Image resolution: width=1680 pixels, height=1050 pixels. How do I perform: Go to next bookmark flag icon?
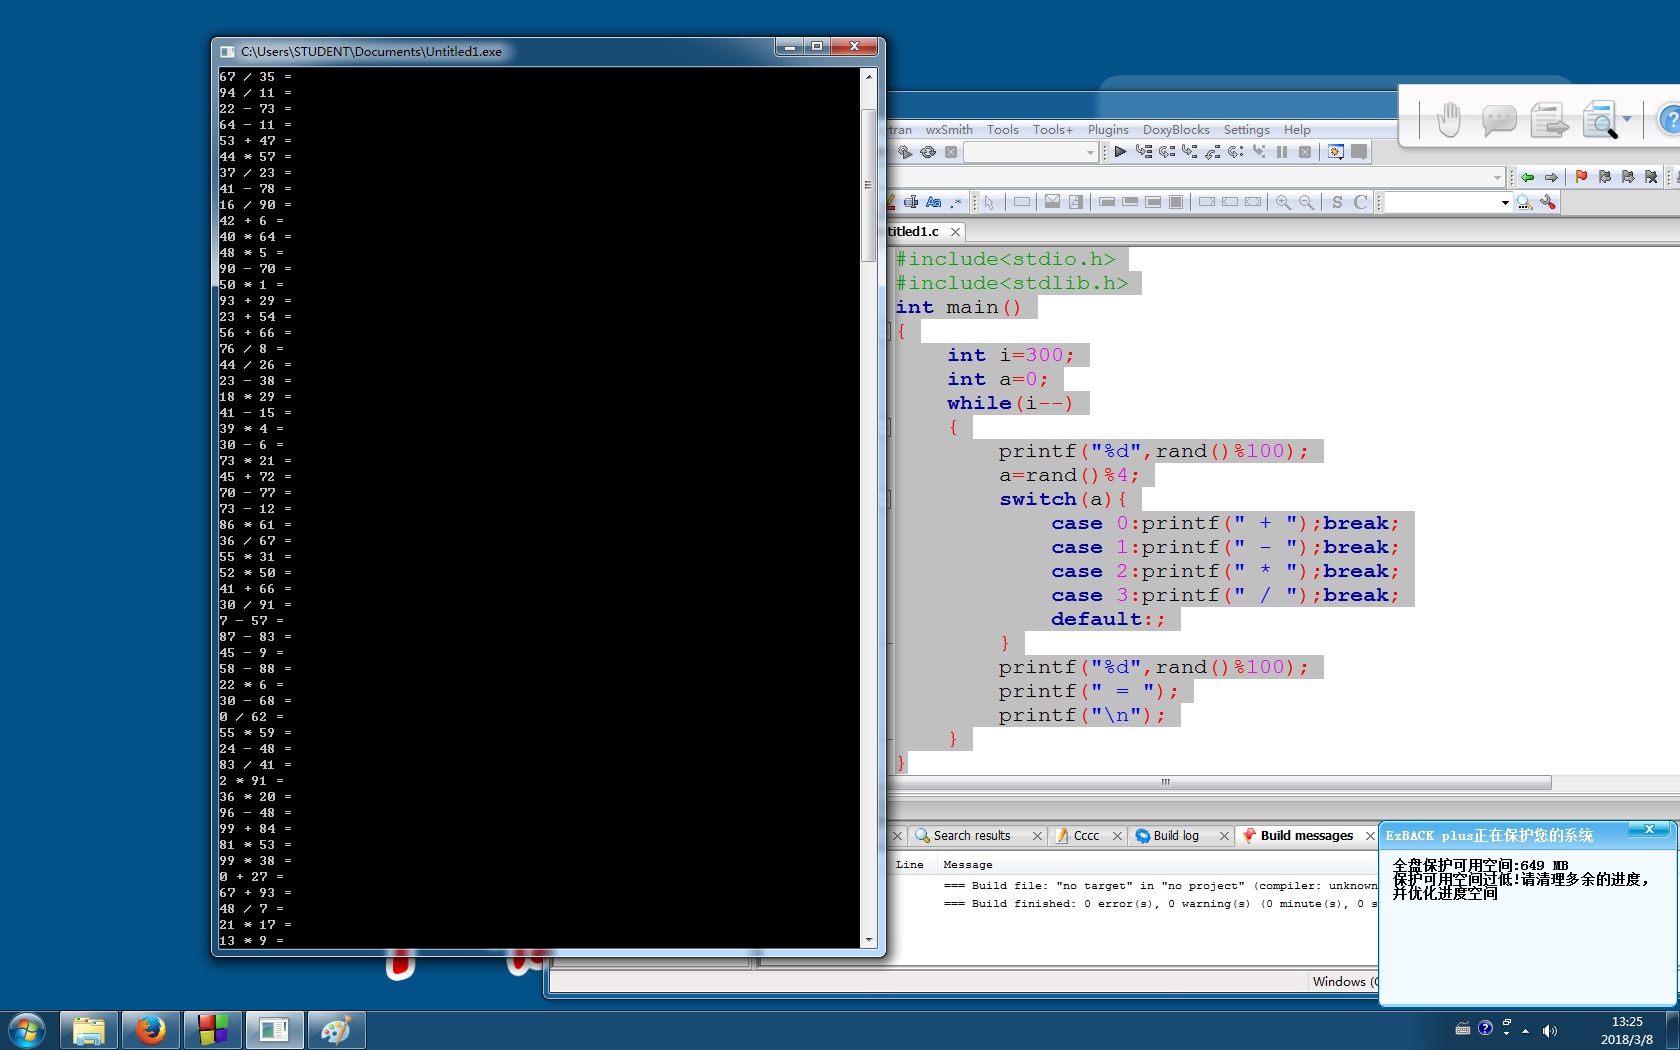point(1628,177)
